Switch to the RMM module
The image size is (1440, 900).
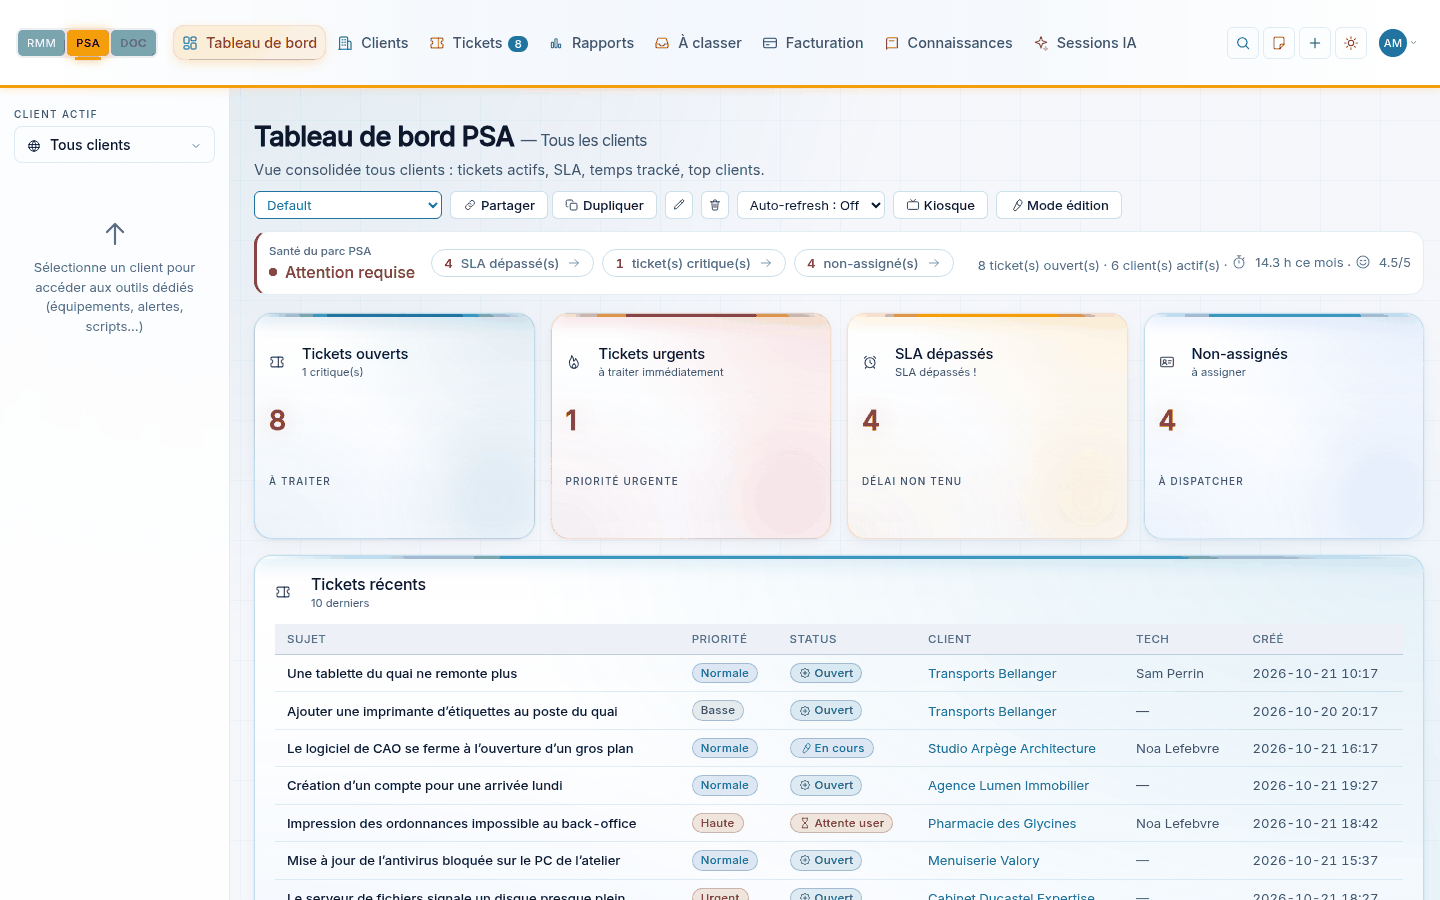point(41,43)
